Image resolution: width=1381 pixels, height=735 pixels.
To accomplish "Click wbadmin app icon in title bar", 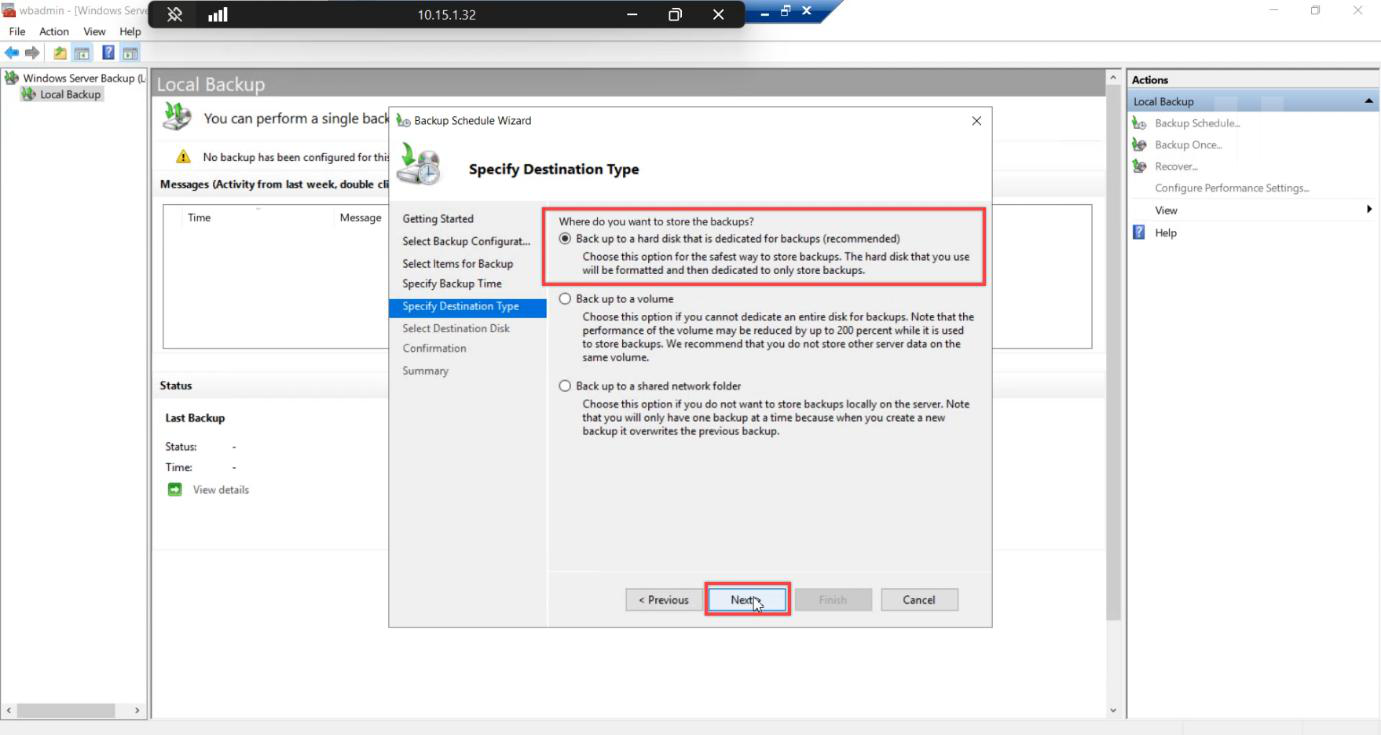I will pyautogui.click(x=9, y=10).
